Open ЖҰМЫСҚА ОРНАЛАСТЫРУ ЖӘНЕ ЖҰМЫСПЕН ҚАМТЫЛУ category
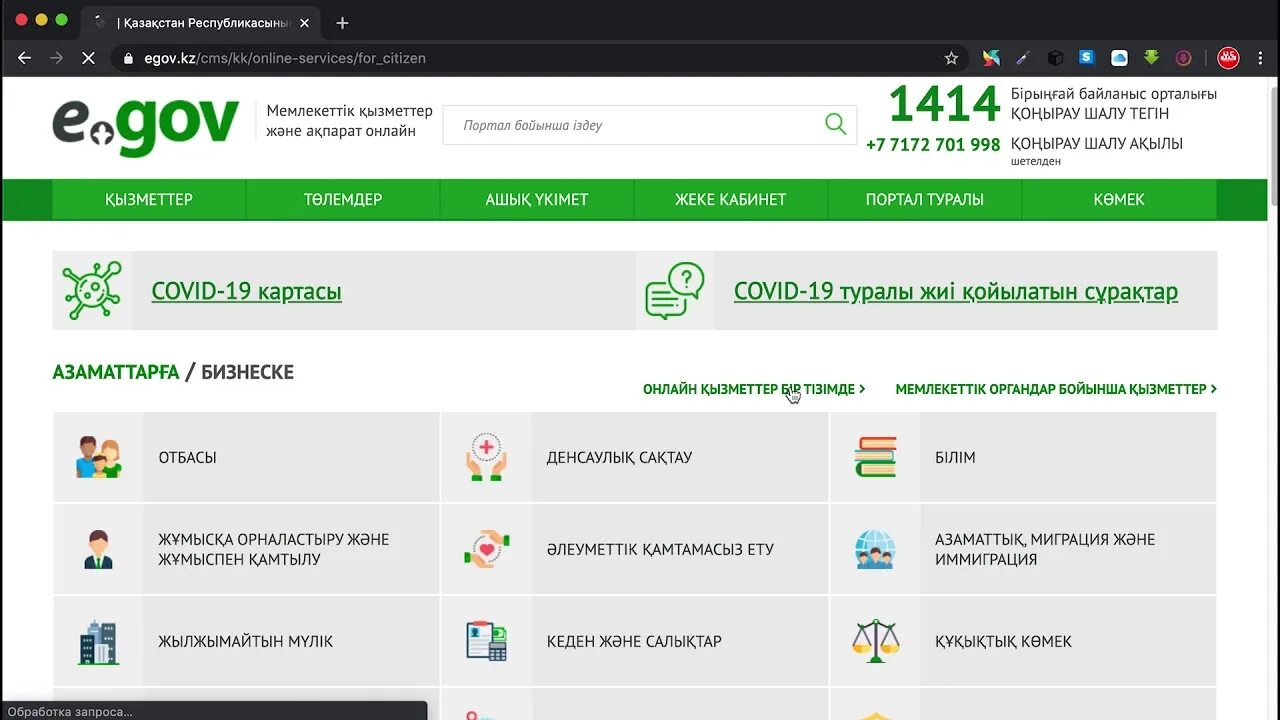 (246, 549)
